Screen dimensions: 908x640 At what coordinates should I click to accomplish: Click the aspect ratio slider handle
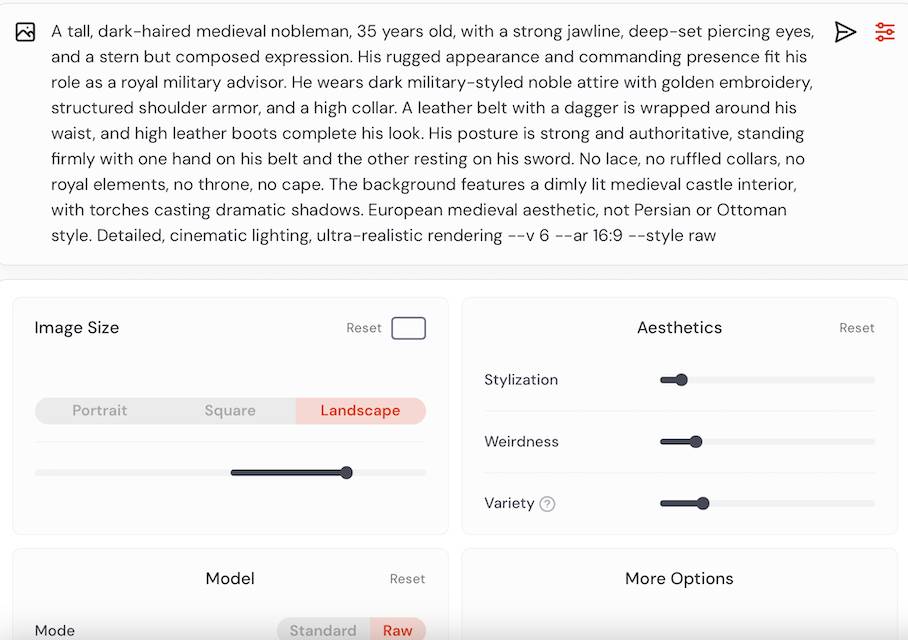coord(346,473)
